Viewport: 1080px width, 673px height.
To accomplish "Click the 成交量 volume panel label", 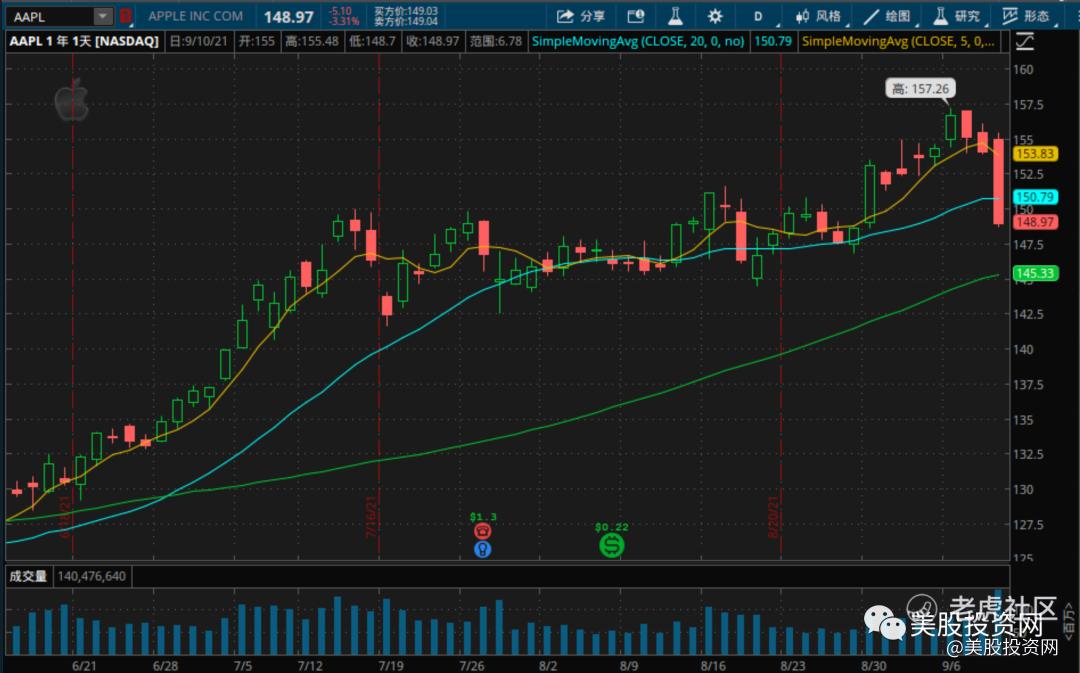I will [28, 576].
